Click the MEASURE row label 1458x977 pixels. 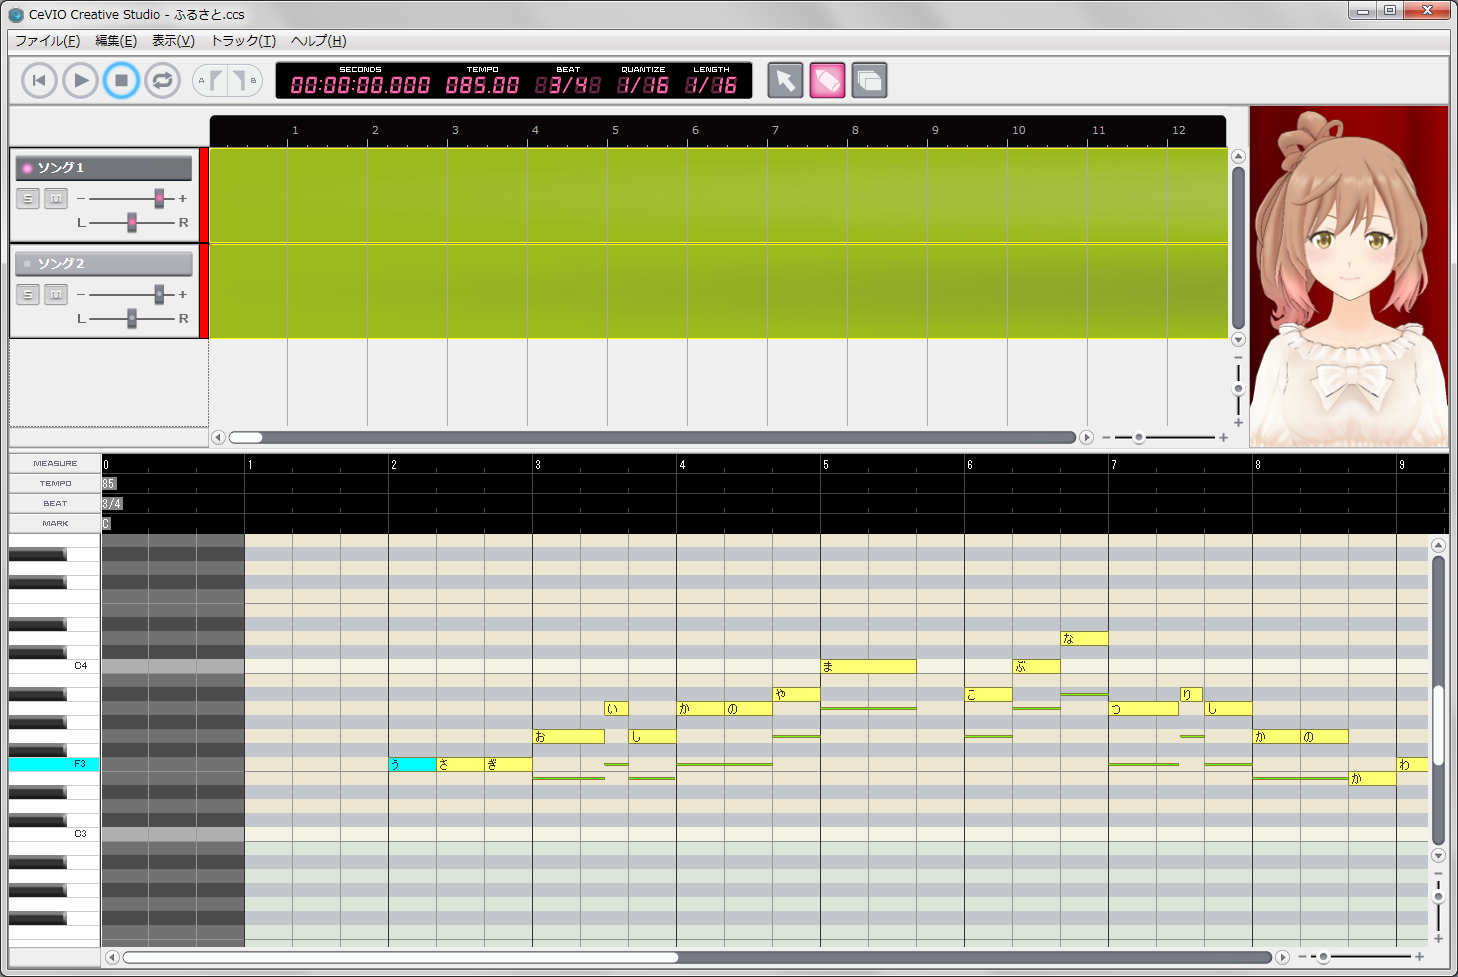coord(55,464)
